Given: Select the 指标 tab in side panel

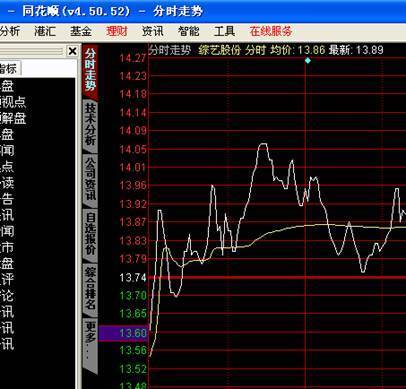Looking at the screenshot, I should [x=9, y=69].
